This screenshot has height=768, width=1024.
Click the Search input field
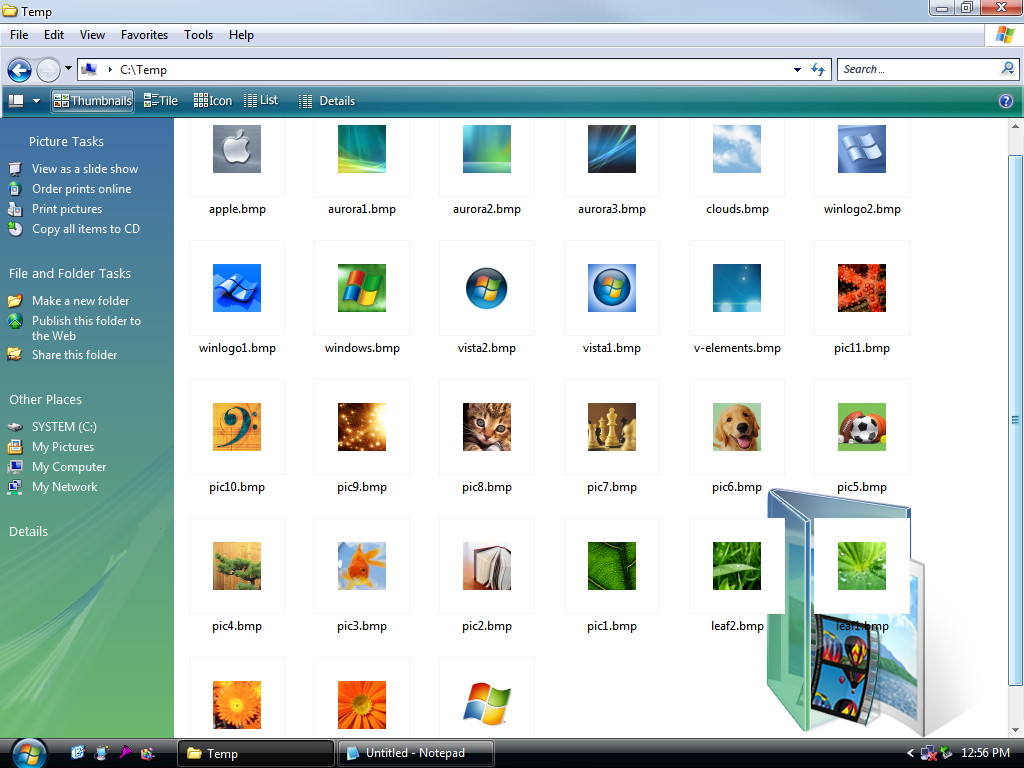pos(920,69)
